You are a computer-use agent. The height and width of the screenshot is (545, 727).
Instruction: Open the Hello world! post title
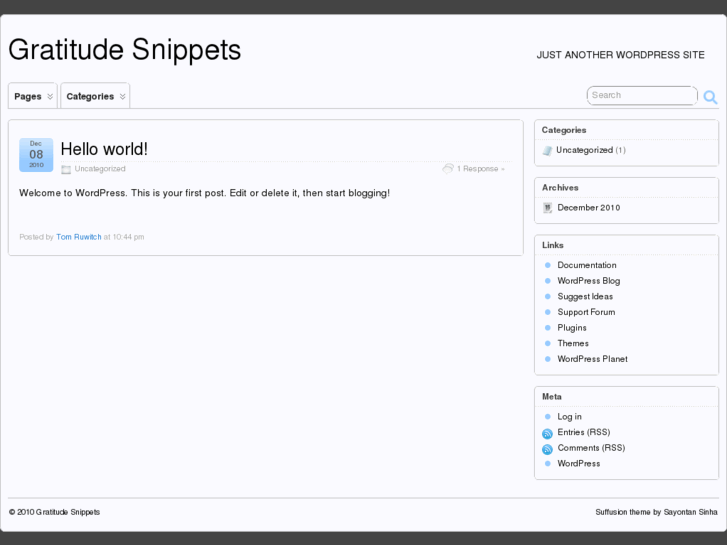click(x=104, y=149)
